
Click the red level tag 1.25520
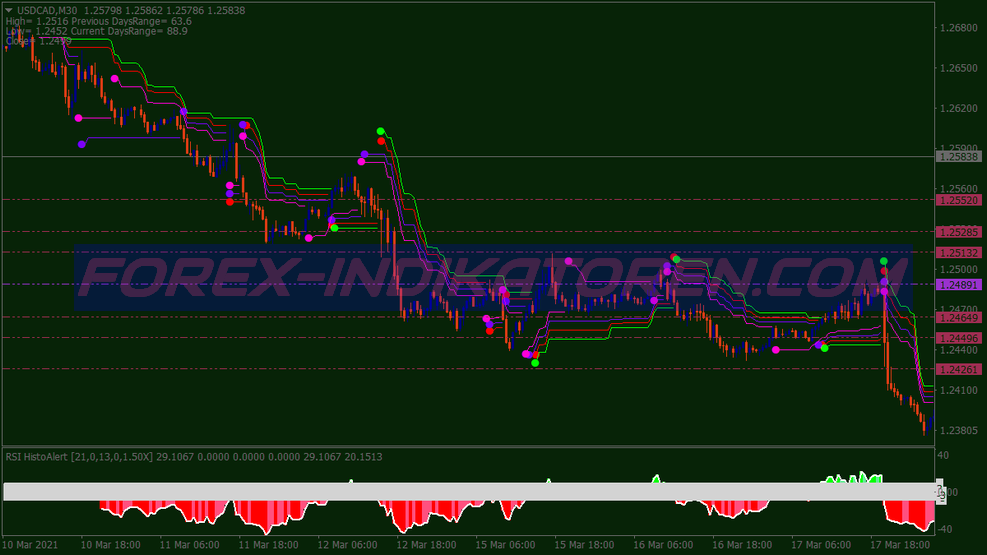coord(959,200)
